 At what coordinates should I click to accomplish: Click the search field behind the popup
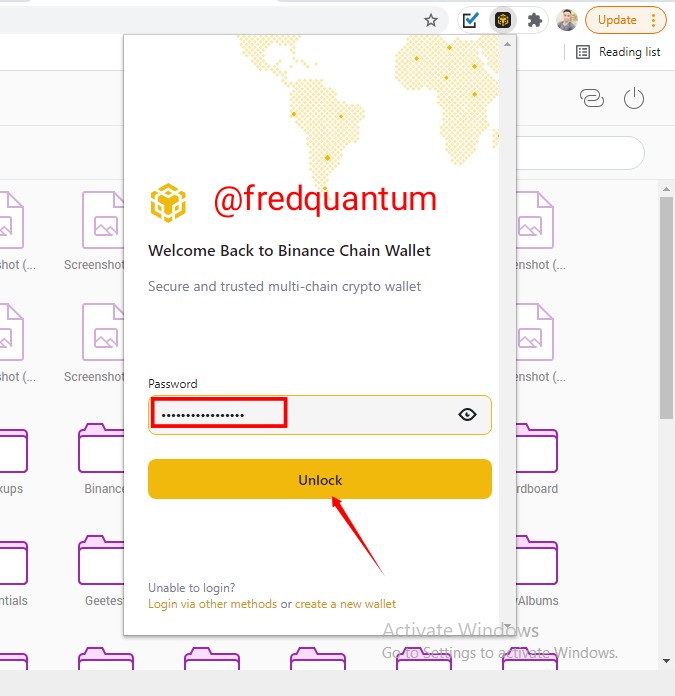coord(580,153)
